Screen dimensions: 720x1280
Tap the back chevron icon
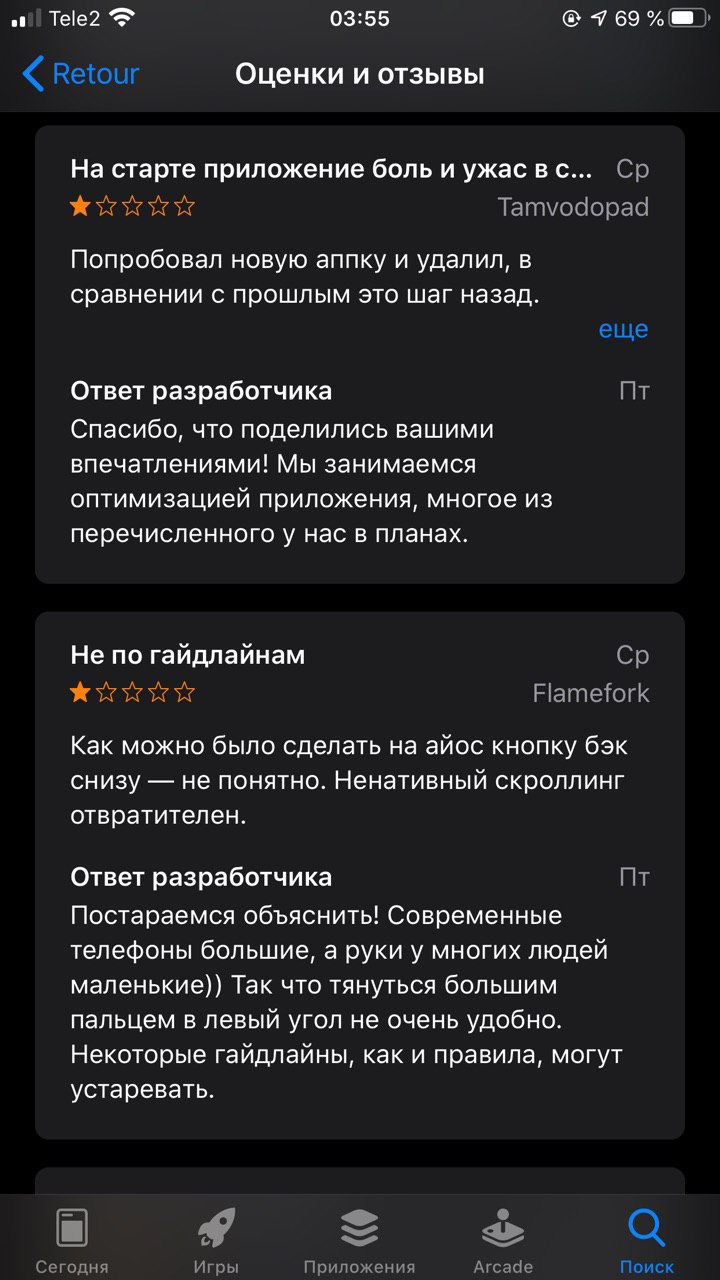pos(33,74)
